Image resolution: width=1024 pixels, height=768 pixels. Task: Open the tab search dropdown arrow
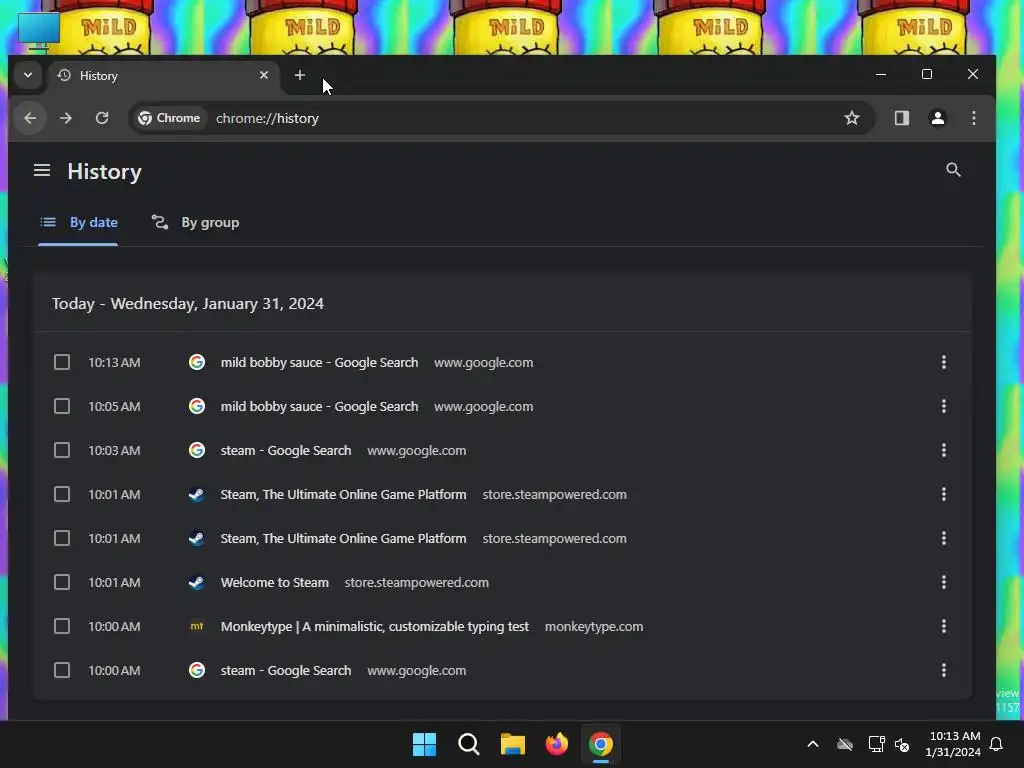tap(28, 75)
